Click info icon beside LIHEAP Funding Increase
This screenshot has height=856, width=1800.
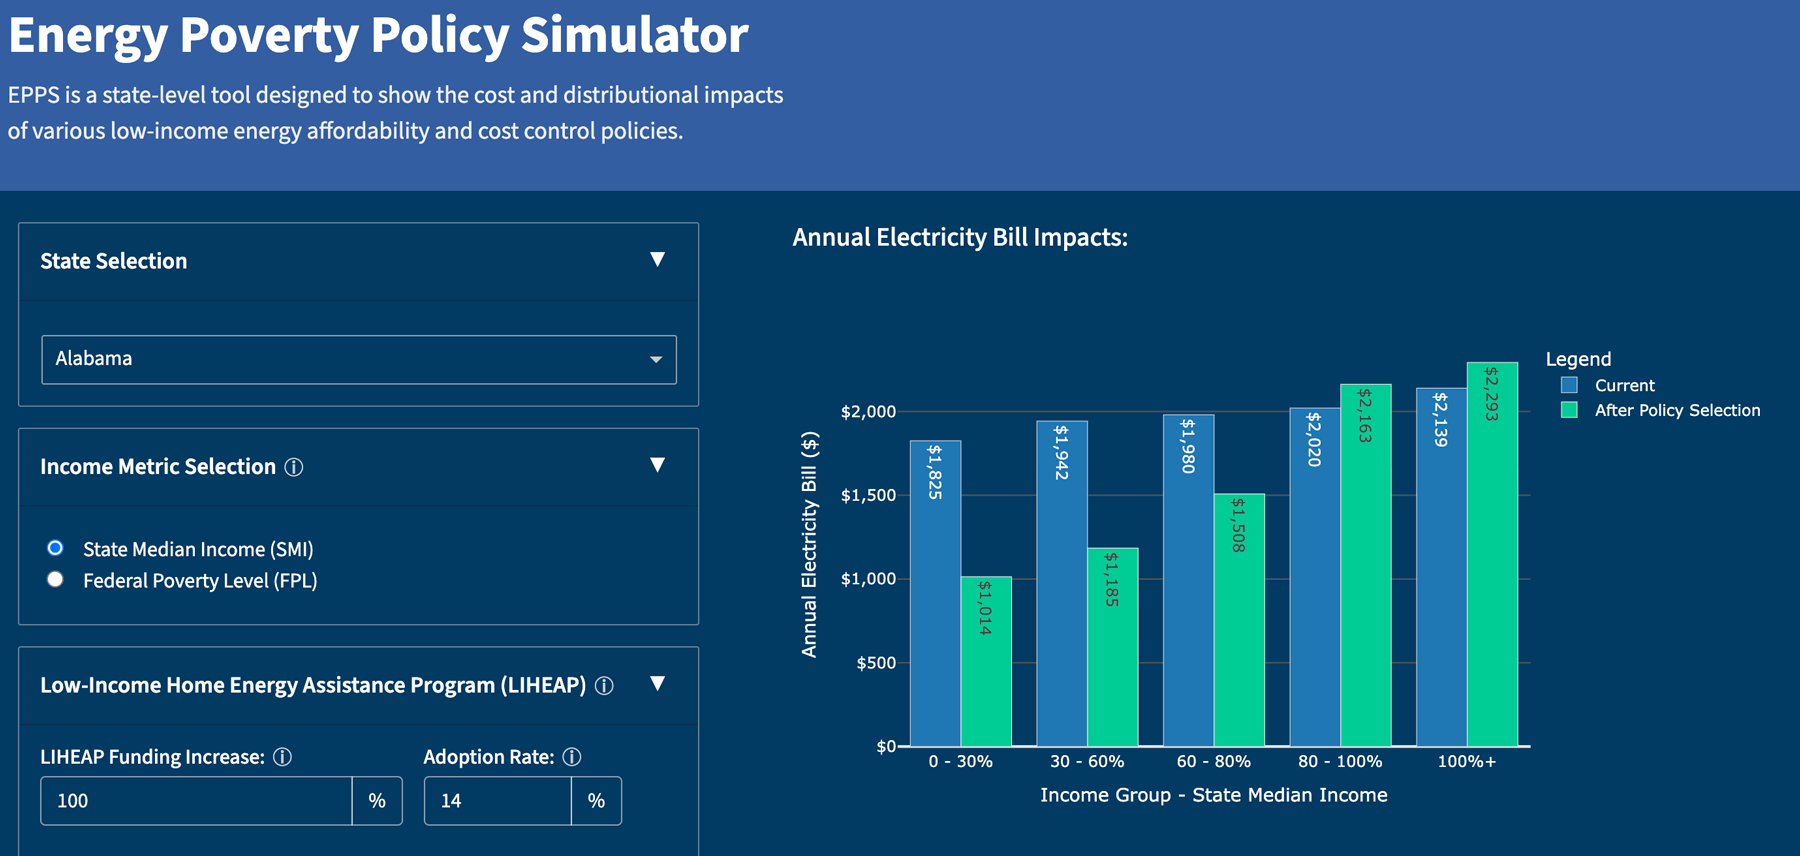coord(283,757)
